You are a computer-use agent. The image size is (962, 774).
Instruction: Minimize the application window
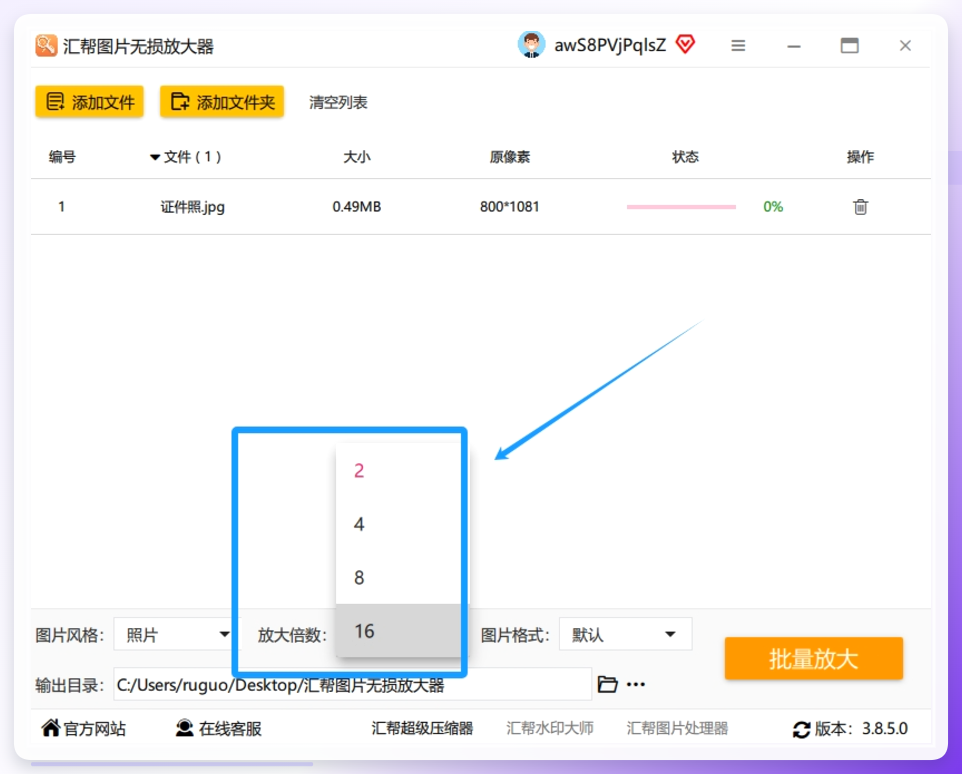click(x=794, y=47)
